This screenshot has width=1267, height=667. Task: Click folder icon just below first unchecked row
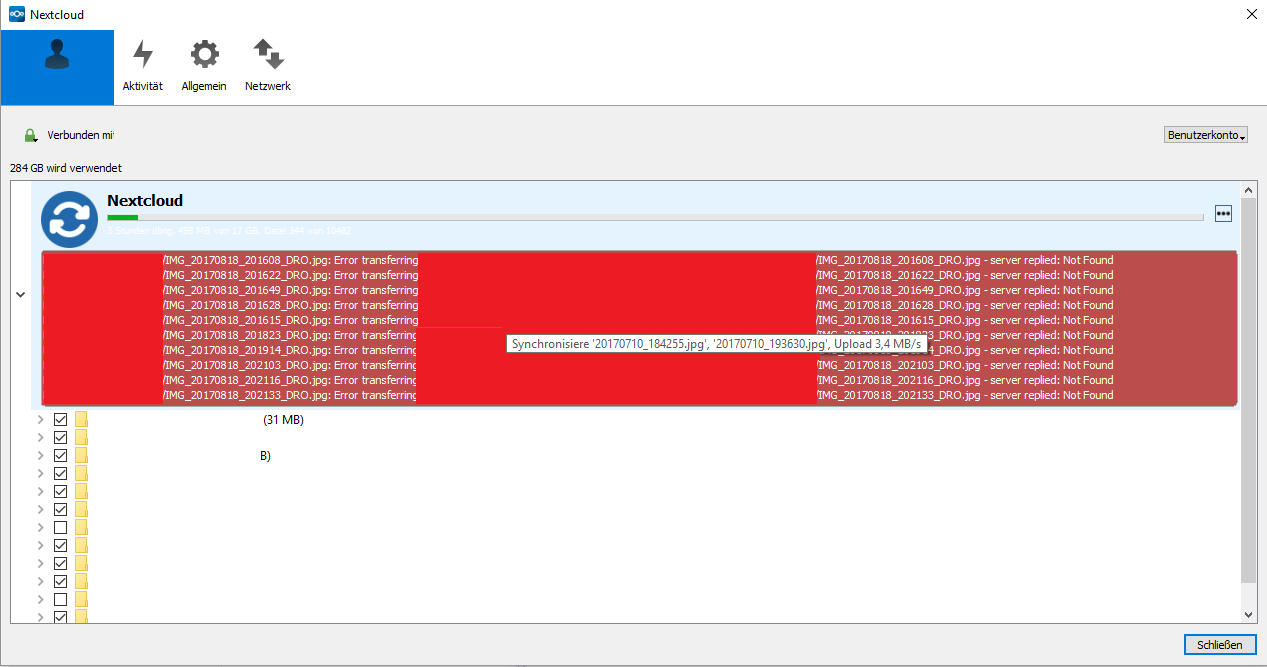pos(82,545)
